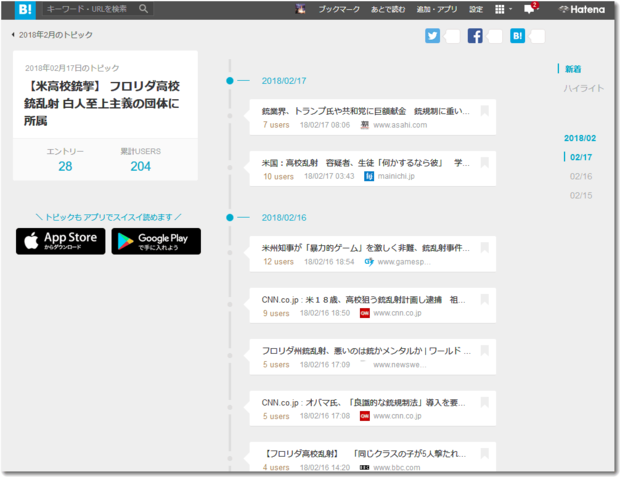View 10 users of mainichi article
This screenshot has height=477, width=620.
(x=278, y=176)
